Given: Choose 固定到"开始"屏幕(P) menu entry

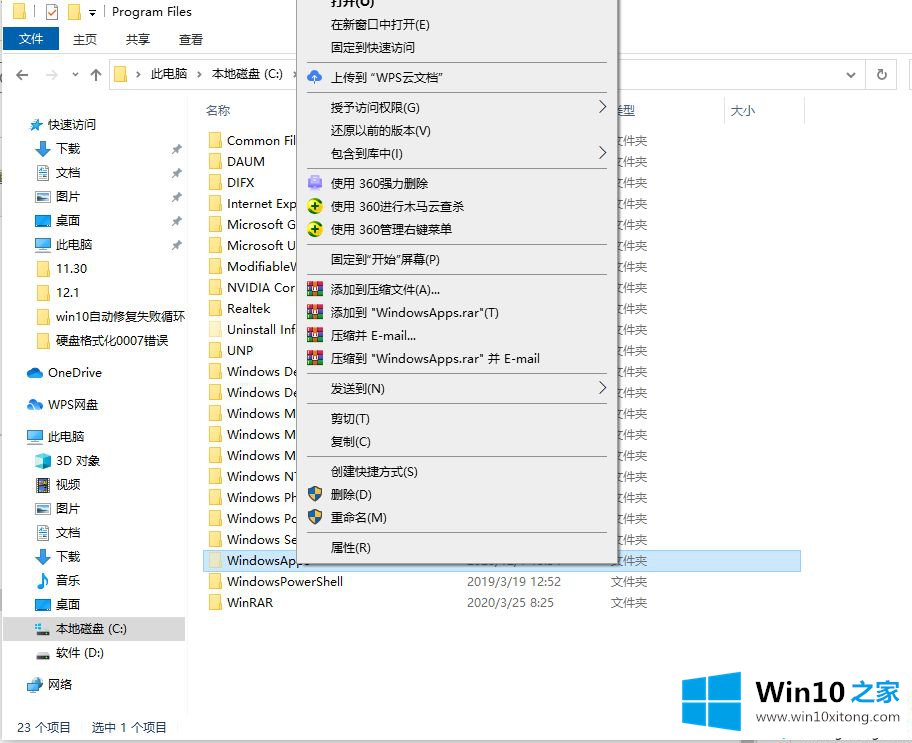Looking at the screenshot, I should pos(385,259).
